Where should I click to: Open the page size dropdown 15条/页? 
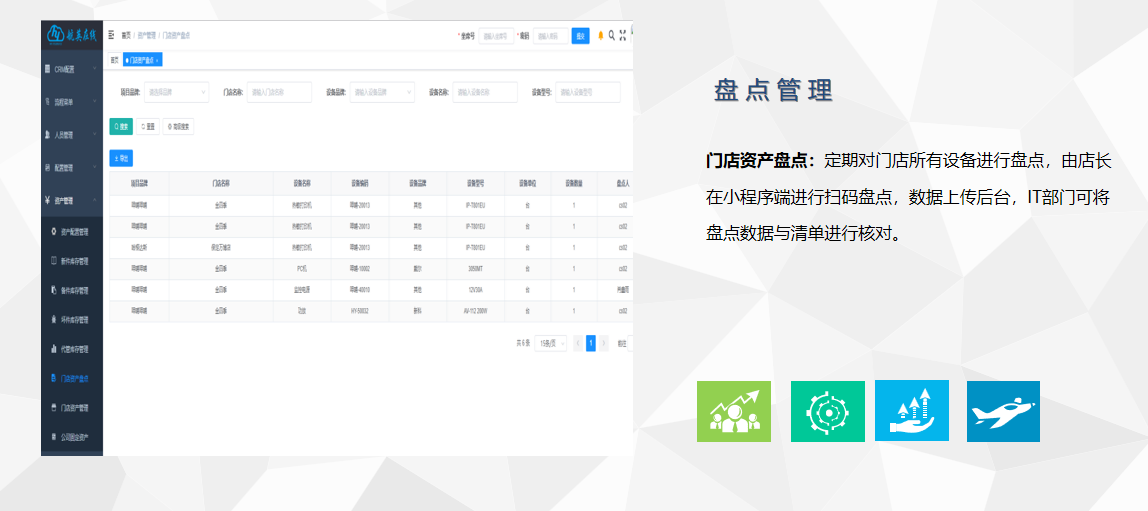coord(550,343)
